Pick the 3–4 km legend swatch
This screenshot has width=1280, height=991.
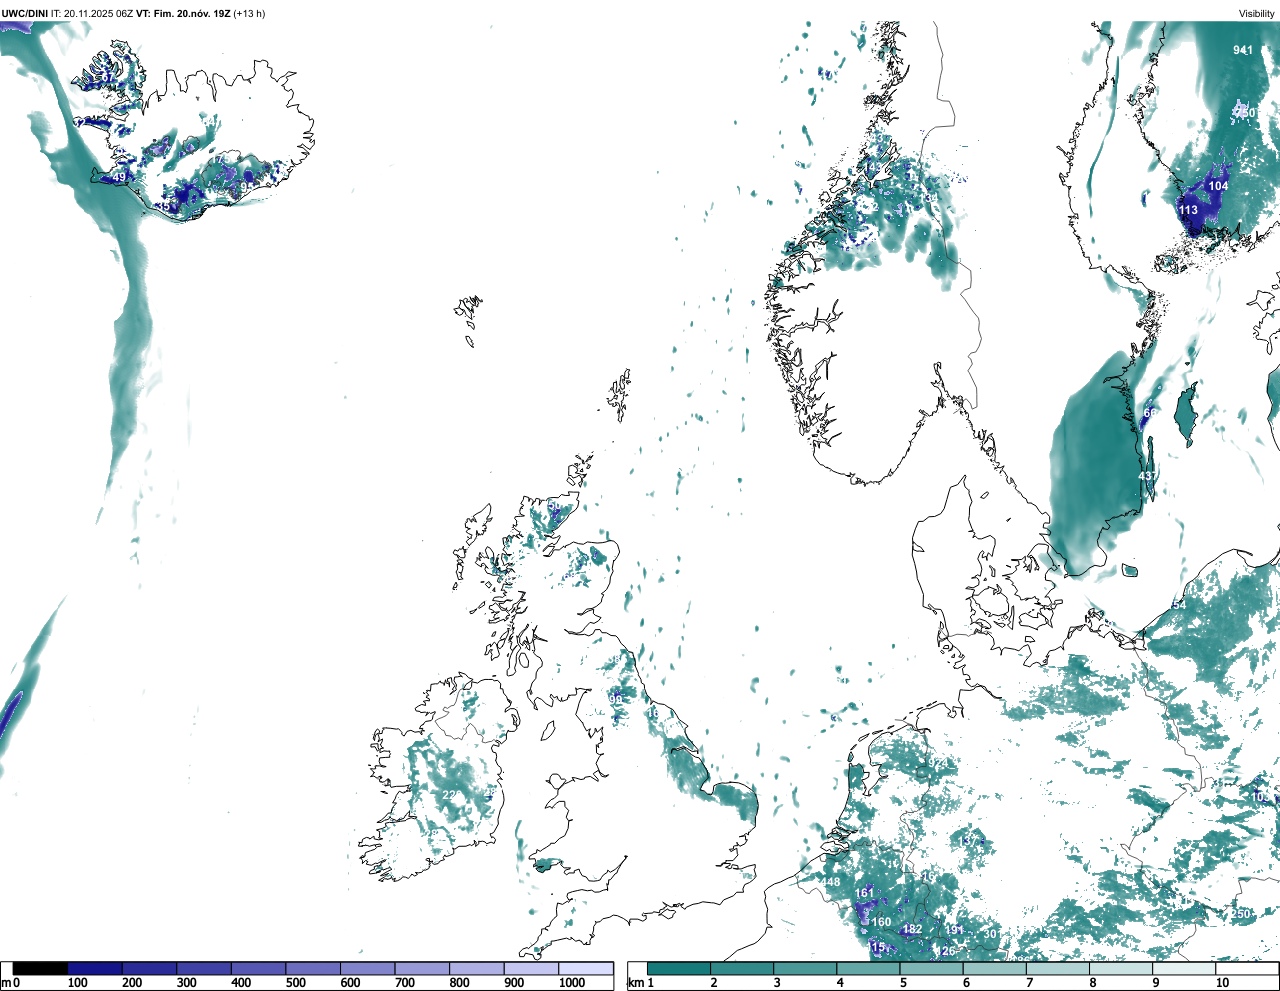coord(805,968)
